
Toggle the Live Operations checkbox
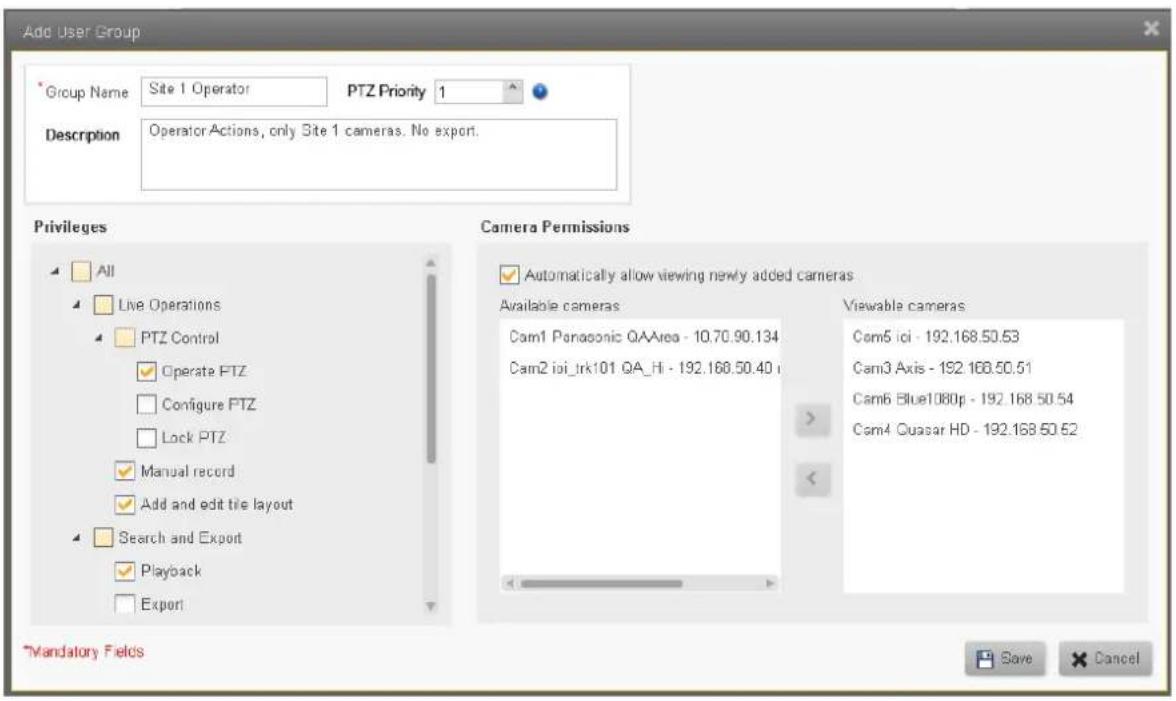pyautogui.click(x=103, y=304)
